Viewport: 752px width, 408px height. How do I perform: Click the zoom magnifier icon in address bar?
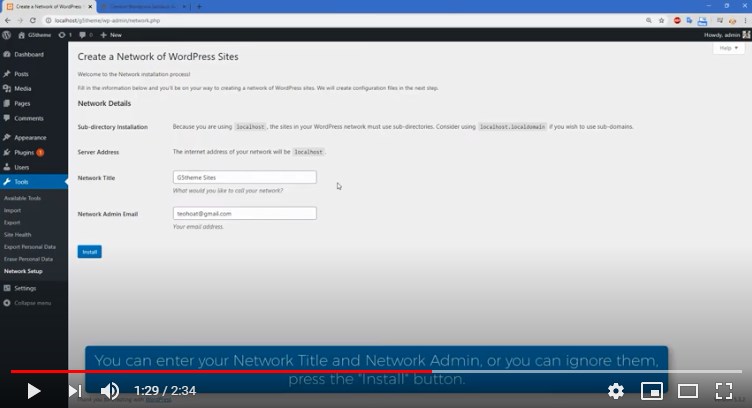coord(648,20)
